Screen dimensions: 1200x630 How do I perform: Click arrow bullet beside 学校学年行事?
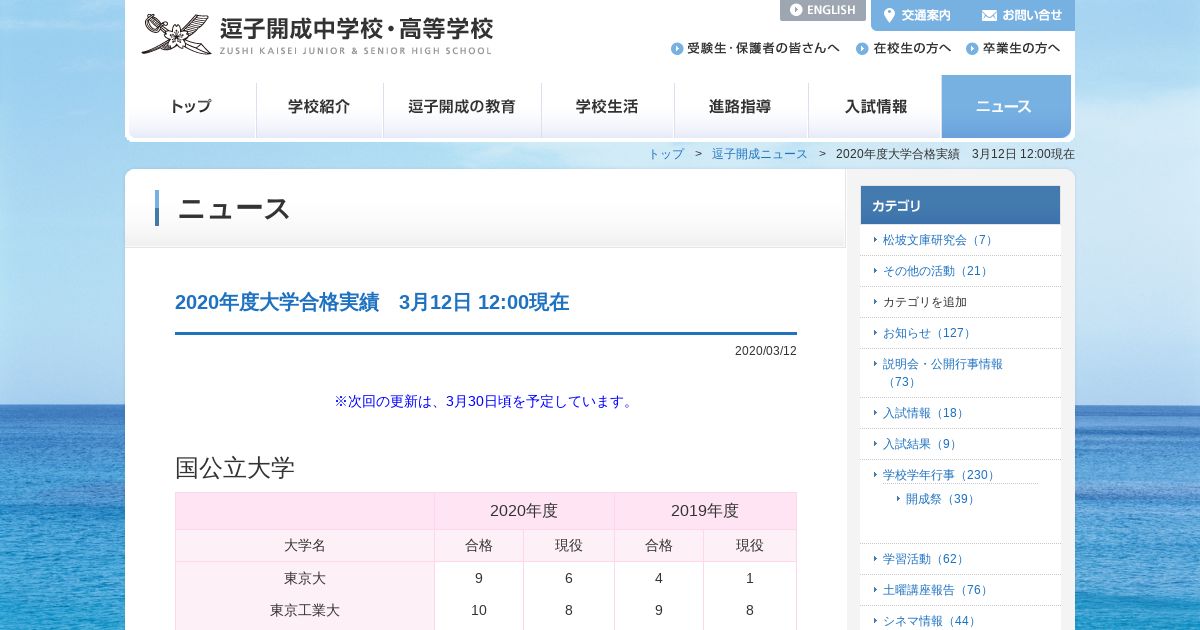pos(875,475)
